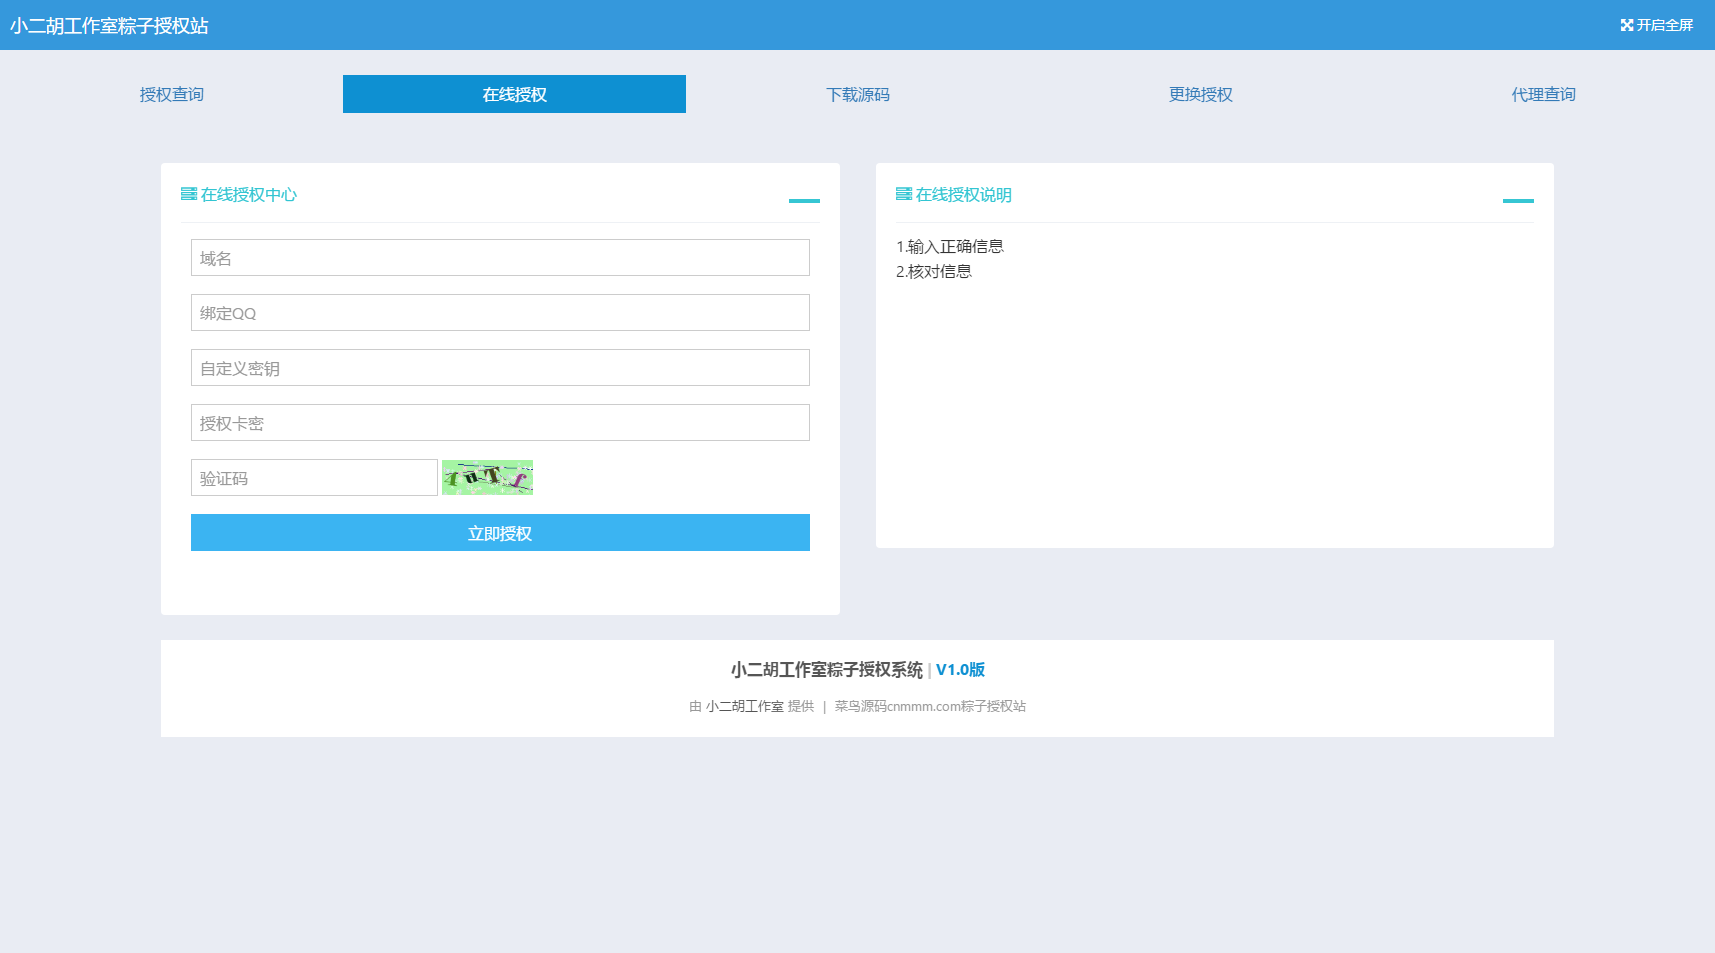Click the V1.0版 link in the footer

pos(959,670)
